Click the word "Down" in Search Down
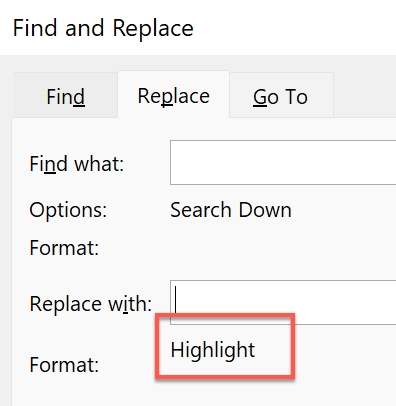 click(265, 210)
